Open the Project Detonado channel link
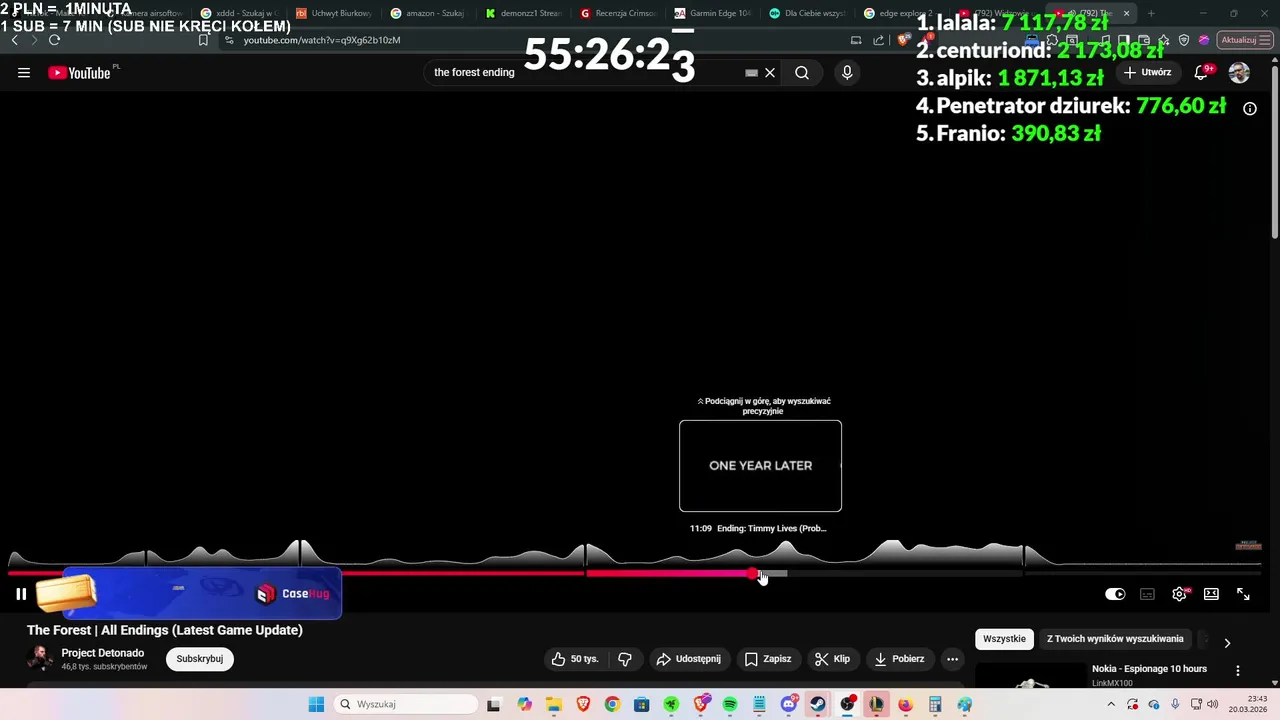 pyautogui.click(x=103, y=653)
